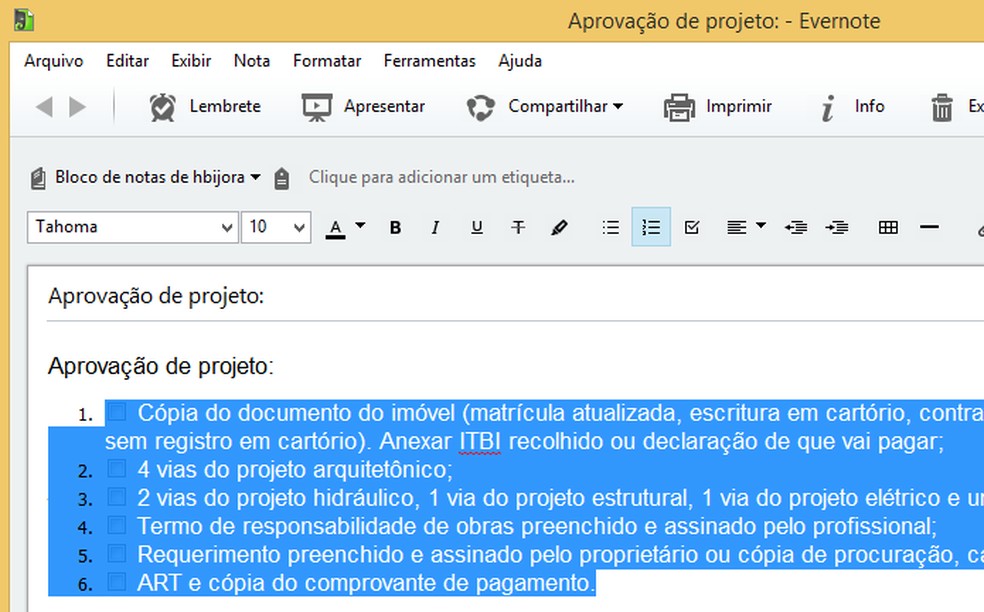
Task: Check the 'ART e cópia do comprovante' checkbox
Action: [x=119, y=581]
